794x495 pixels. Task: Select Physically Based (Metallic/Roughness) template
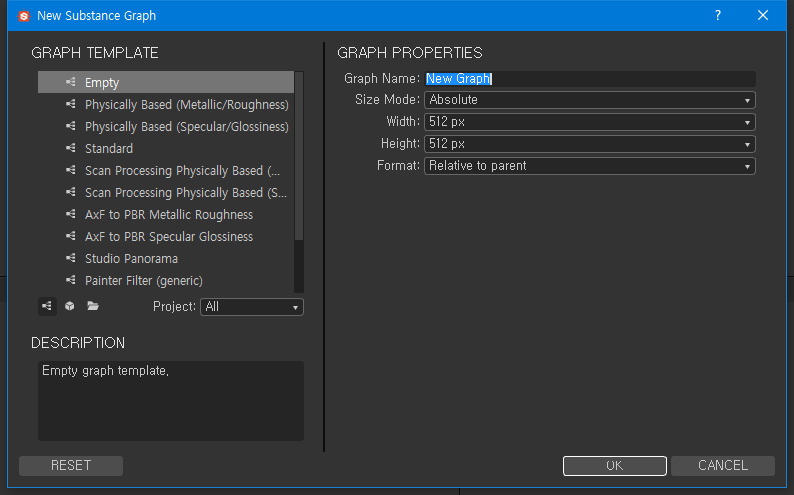(166, 104)
